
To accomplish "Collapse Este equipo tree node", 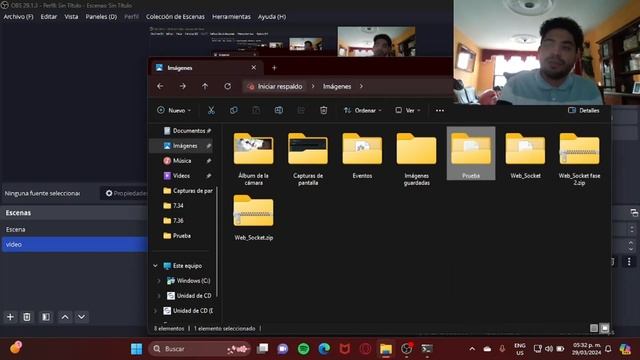I will 155,266.
